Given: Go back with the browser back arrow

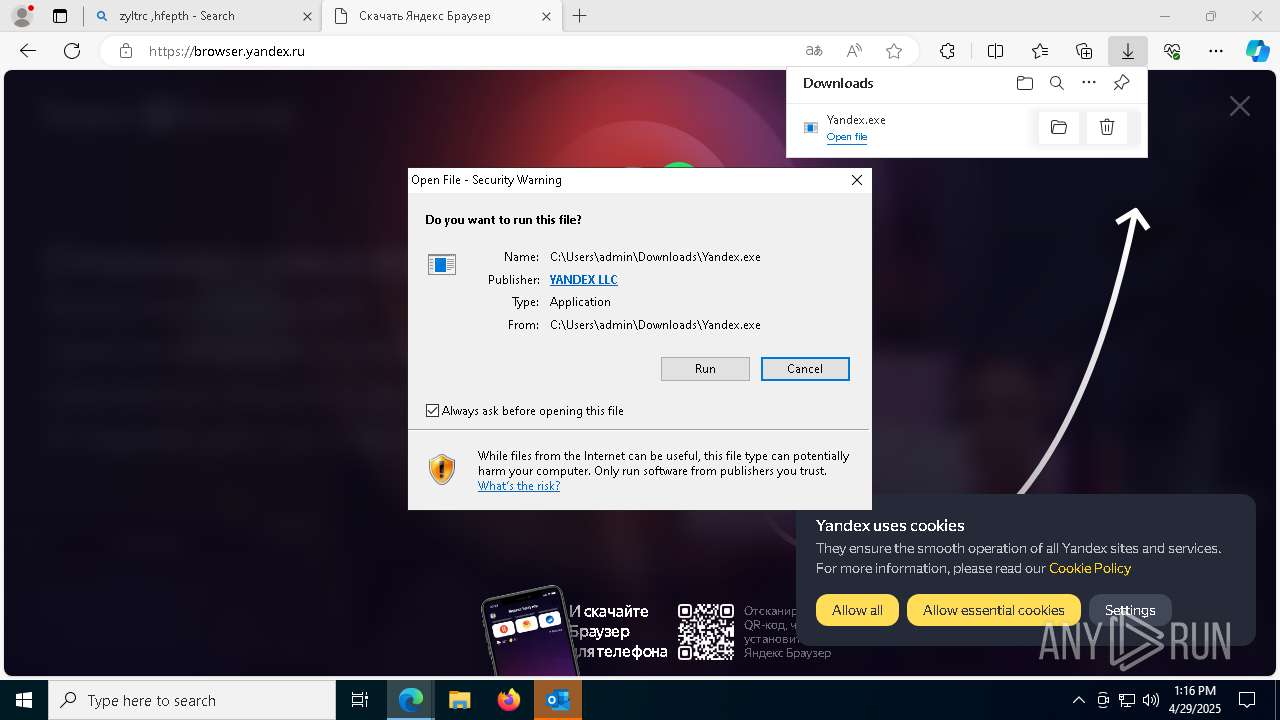Looking at the screenshot, I should [x=28, y=51].
